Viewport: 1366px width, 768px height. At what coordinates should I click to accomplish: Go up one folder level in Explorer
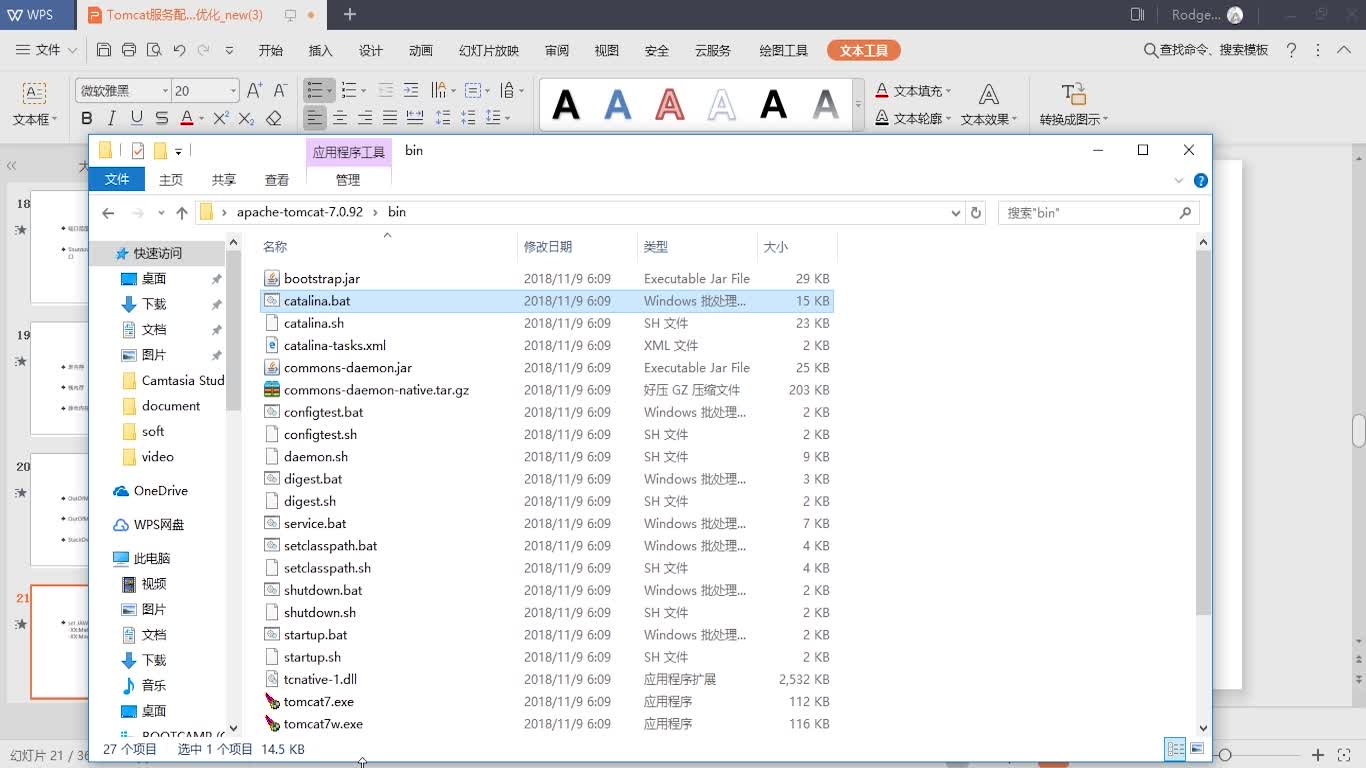(x=182, y=212)
